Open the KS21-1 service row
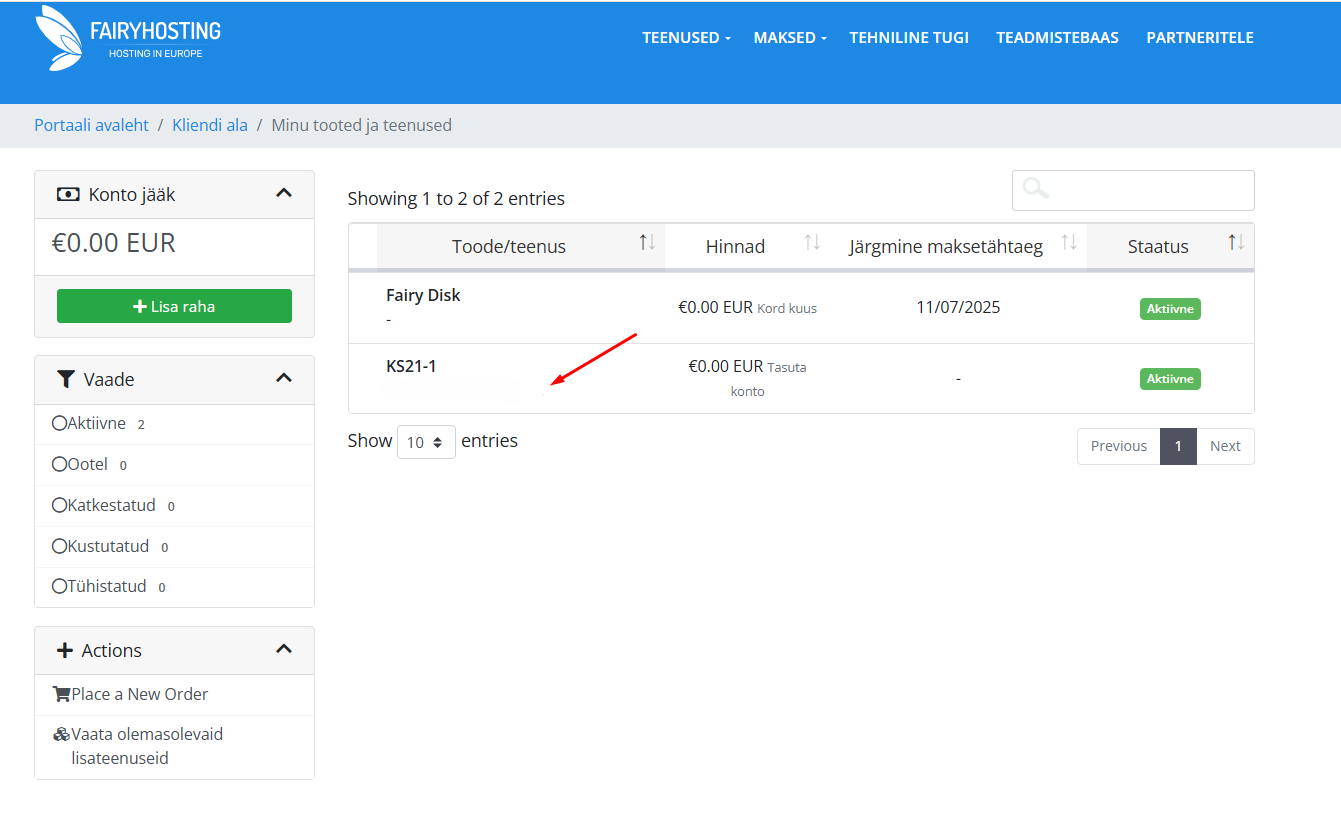The height and width of the screenshot is (819, 1341). point(800,378)
